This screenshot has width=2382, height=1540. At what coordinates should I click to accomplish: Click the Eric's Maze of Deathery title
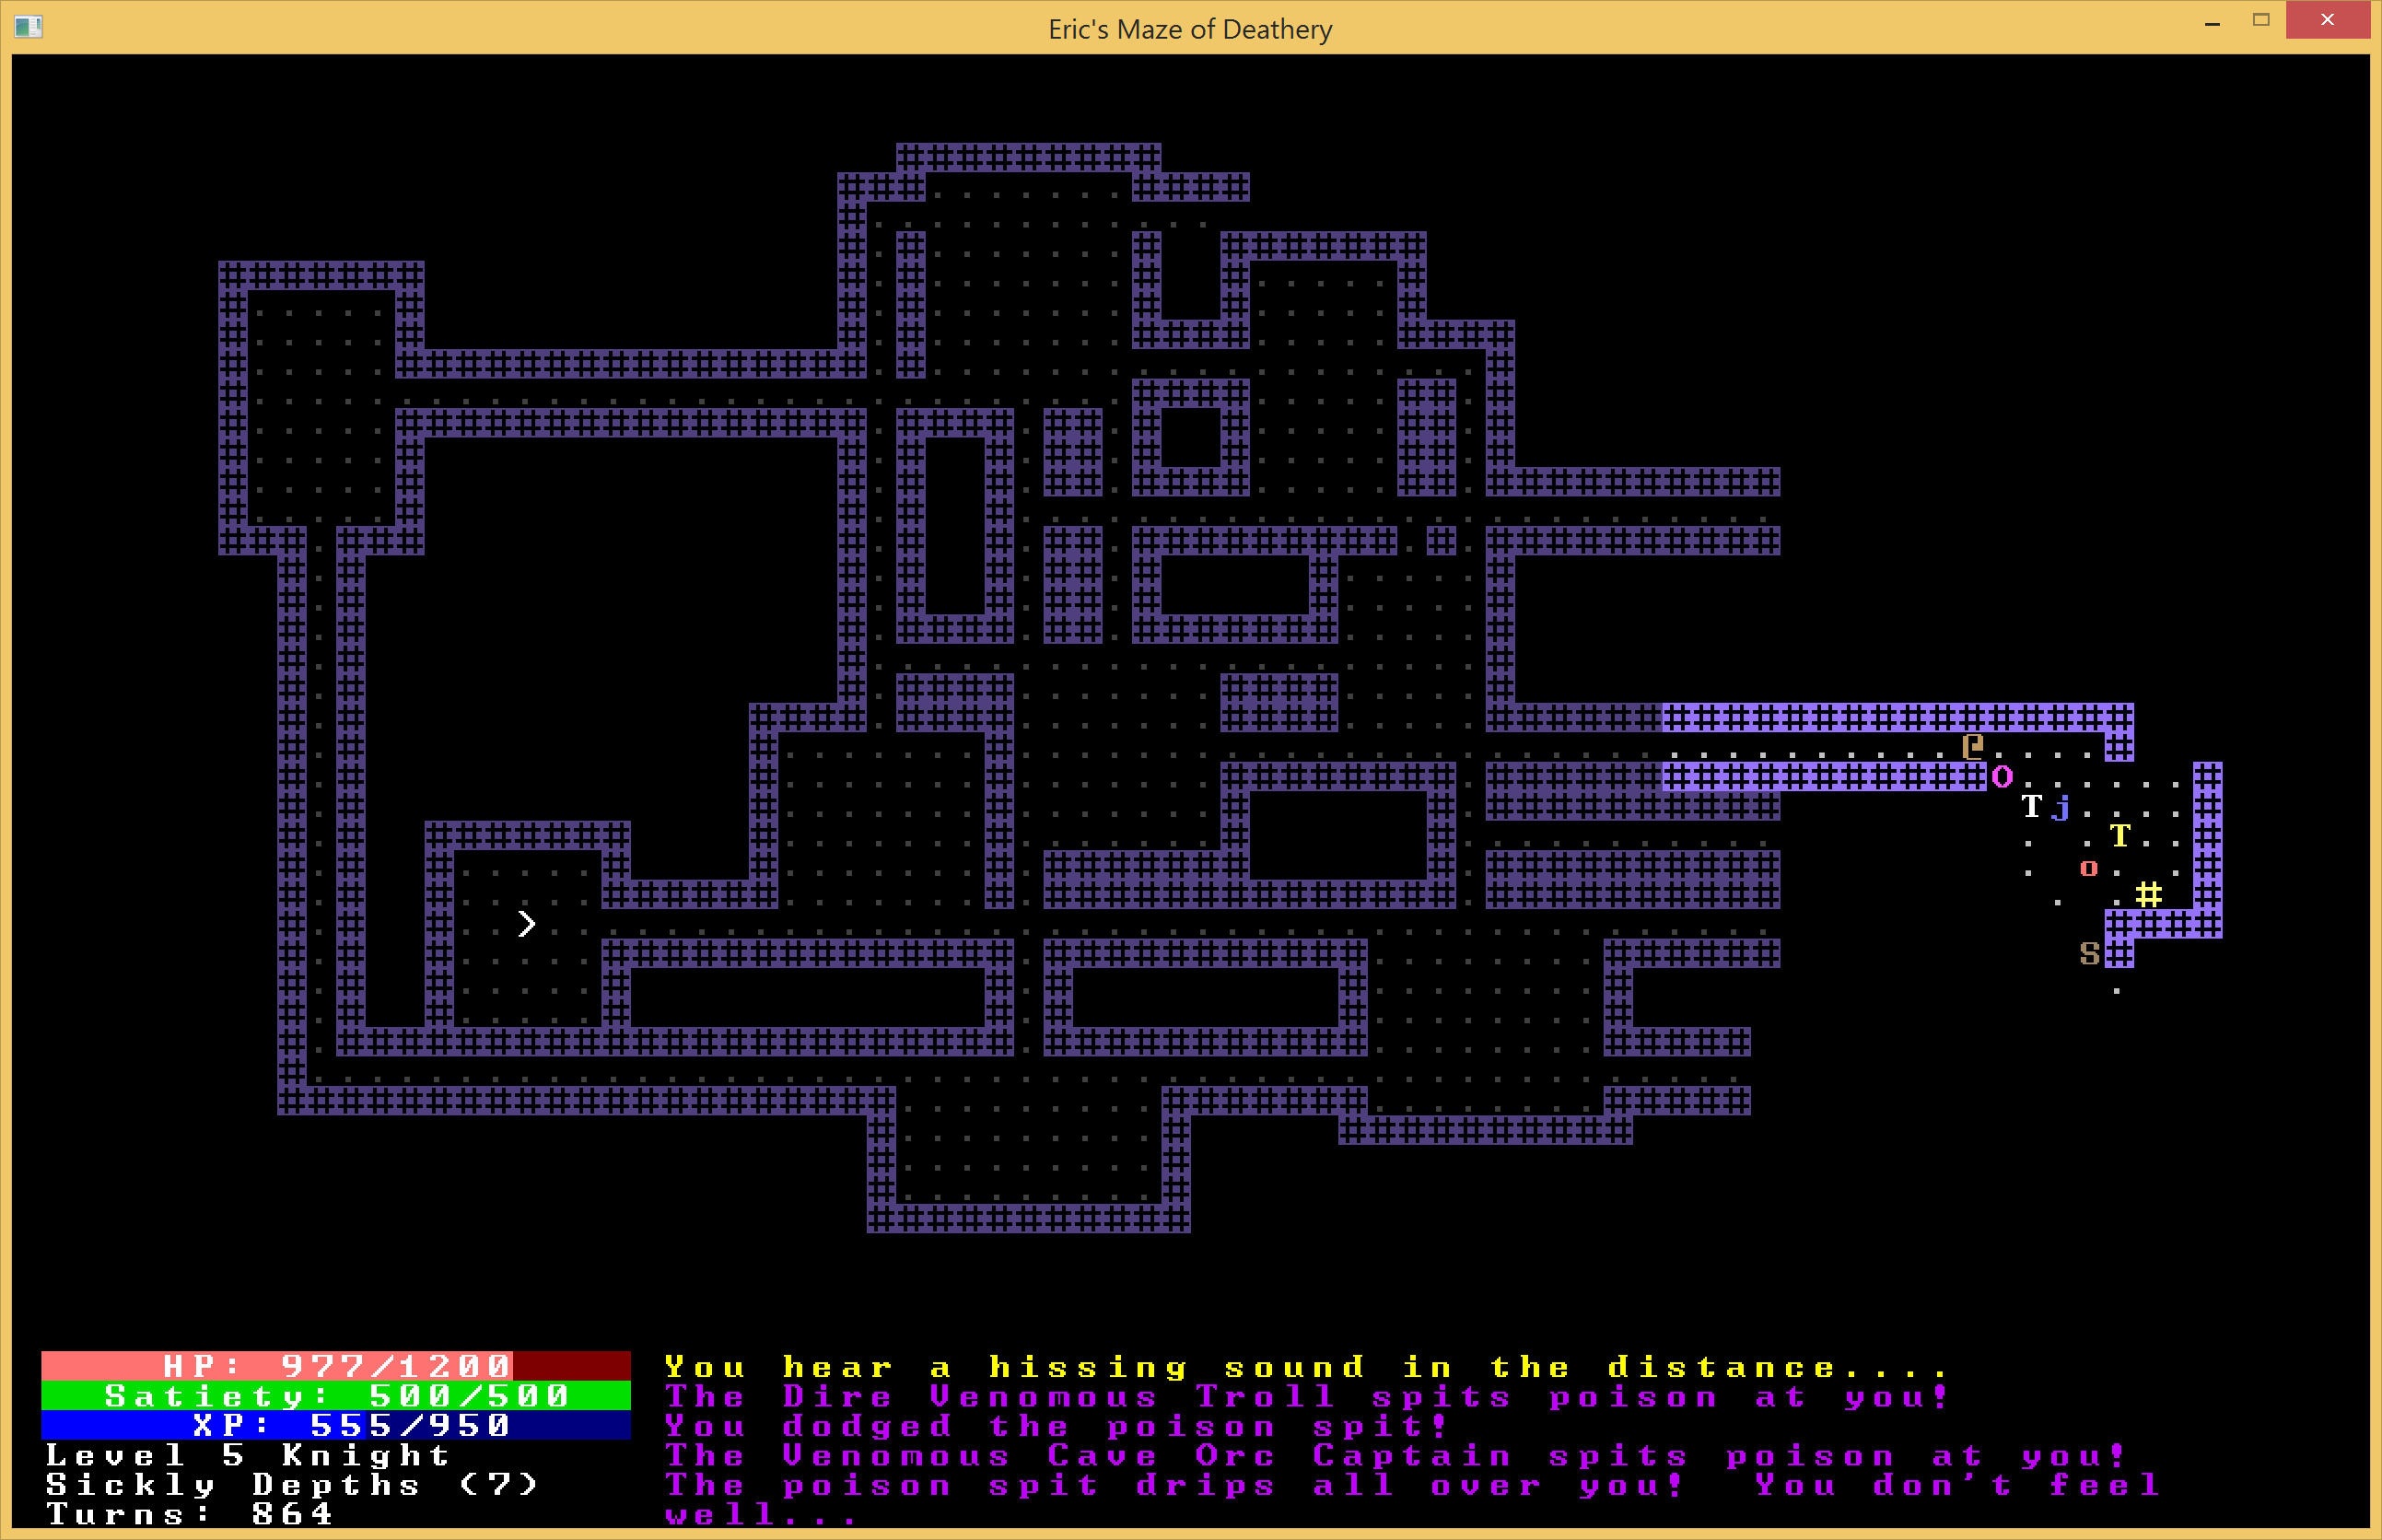tap(1190, 29)
